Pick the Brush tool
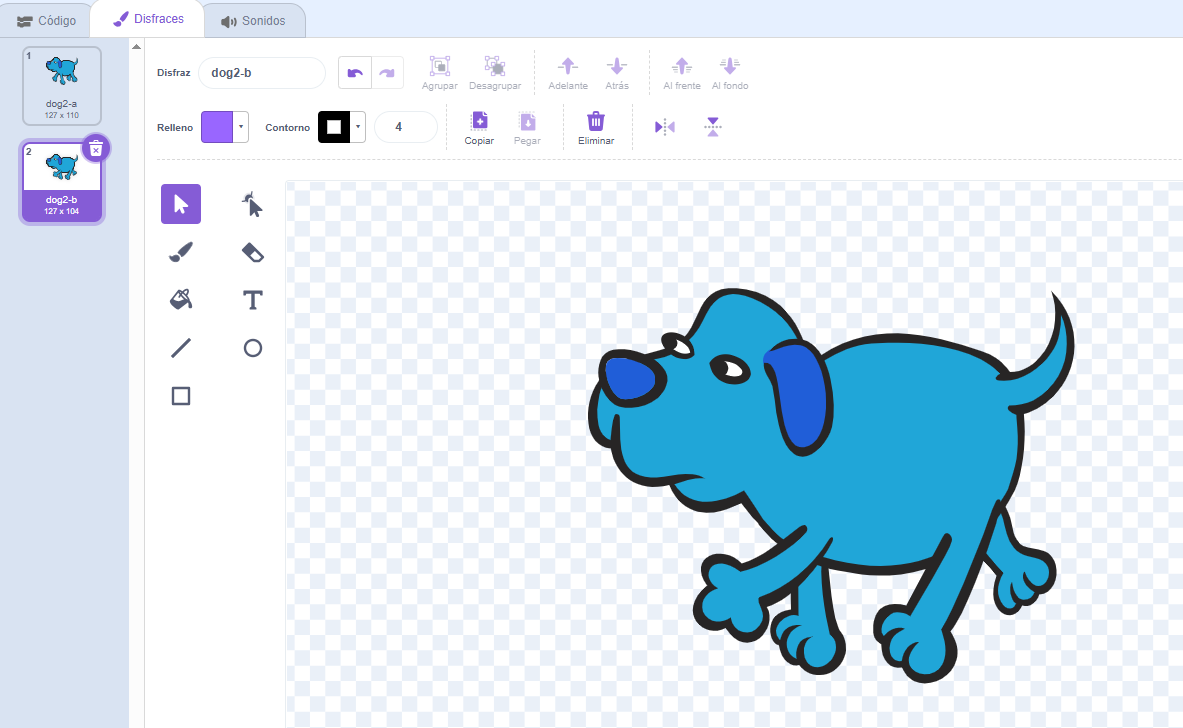Viewport: 1183px width, 728px height. tap(181, 252)
